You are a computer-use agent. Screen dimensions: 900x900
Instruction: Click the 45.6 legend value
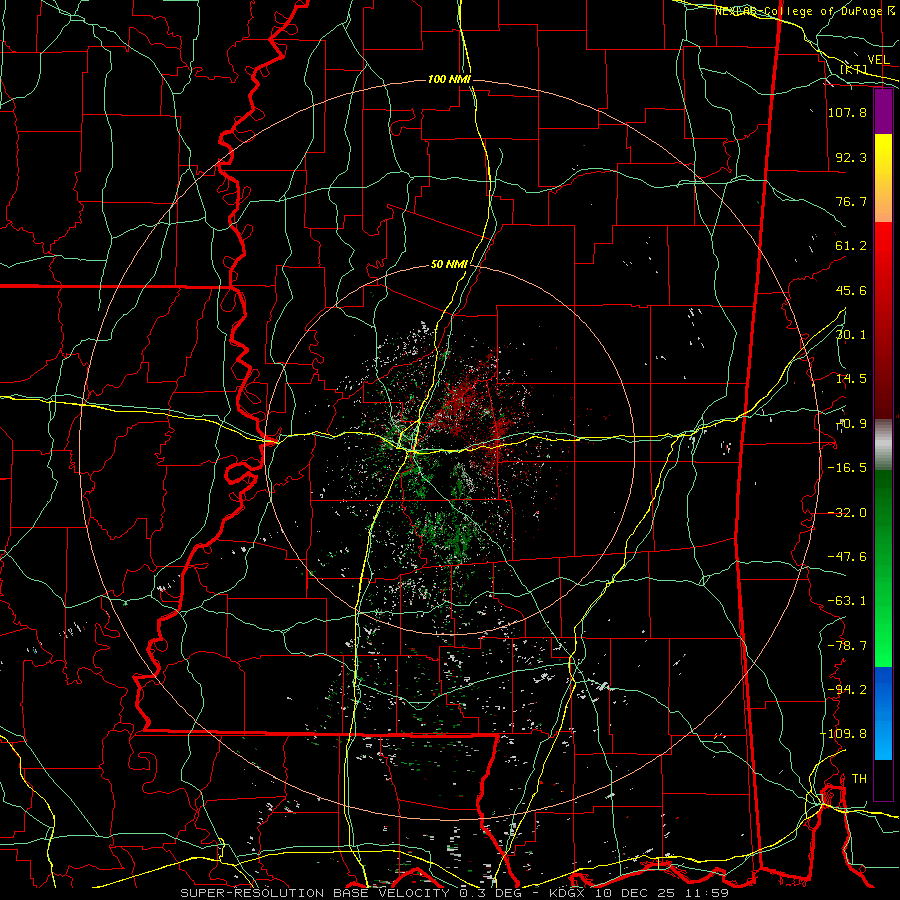[851, 290]
